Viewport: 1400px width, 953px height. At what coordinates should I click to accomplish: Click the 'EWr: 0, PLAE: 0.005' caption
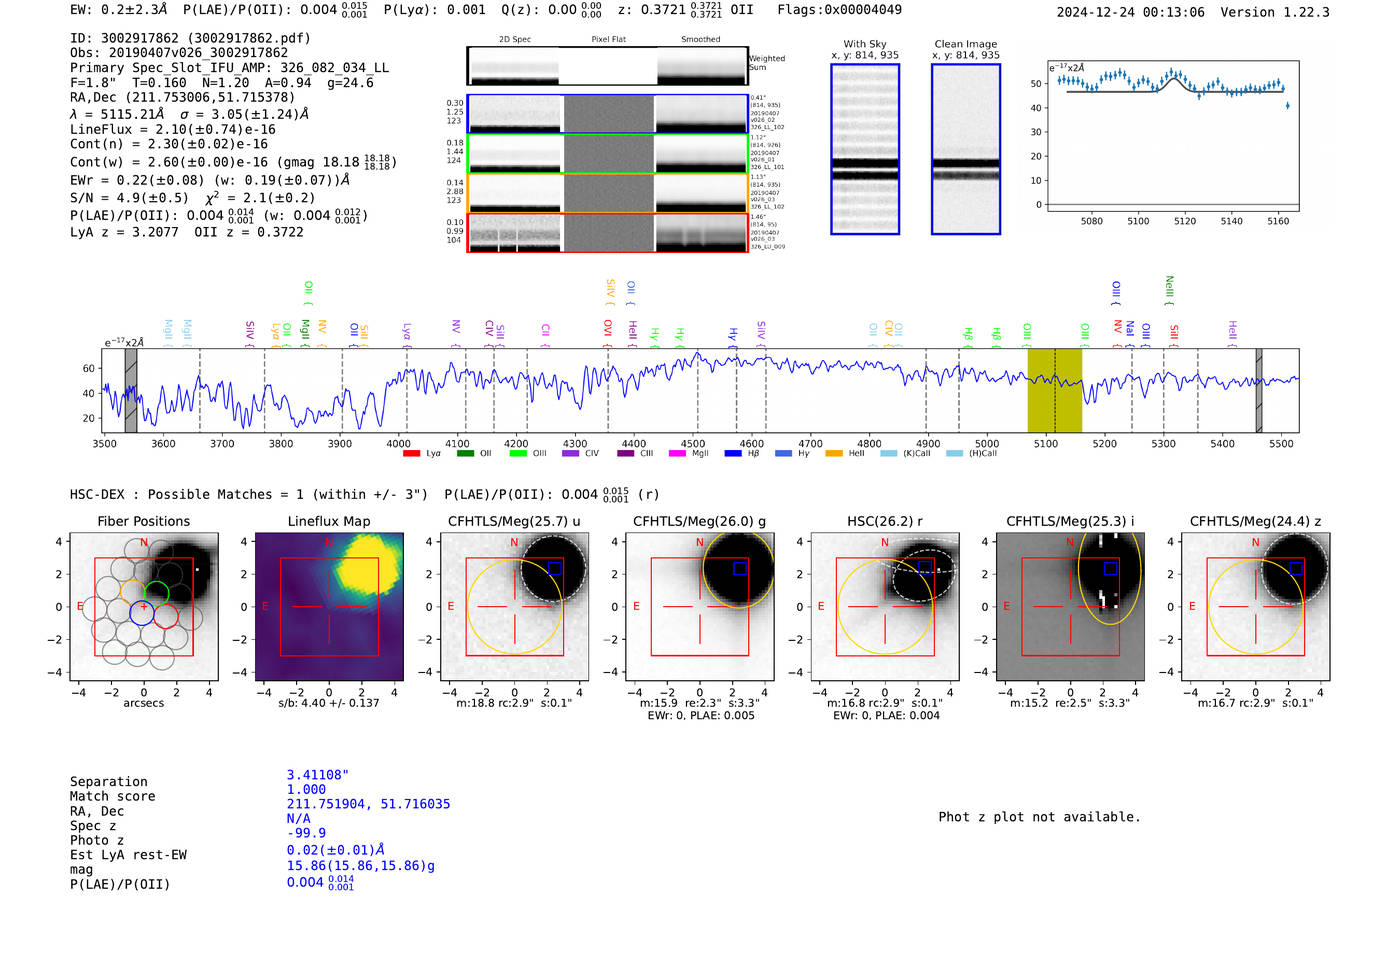pos(700,715)
